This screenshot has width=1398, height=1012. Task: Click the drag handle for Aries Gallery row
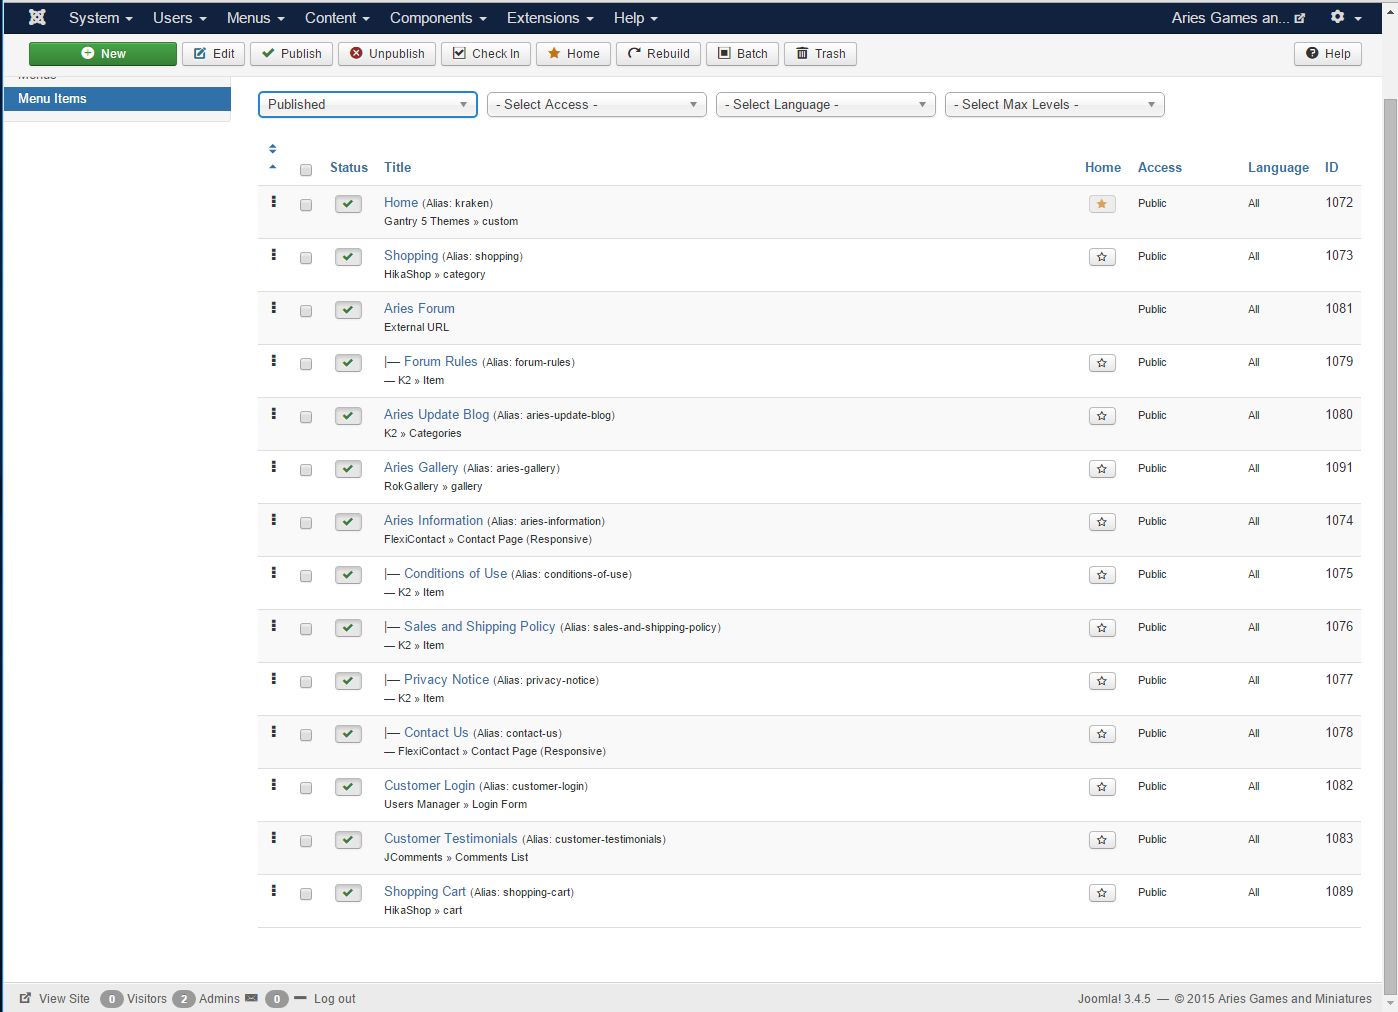[x=273, y=466]
